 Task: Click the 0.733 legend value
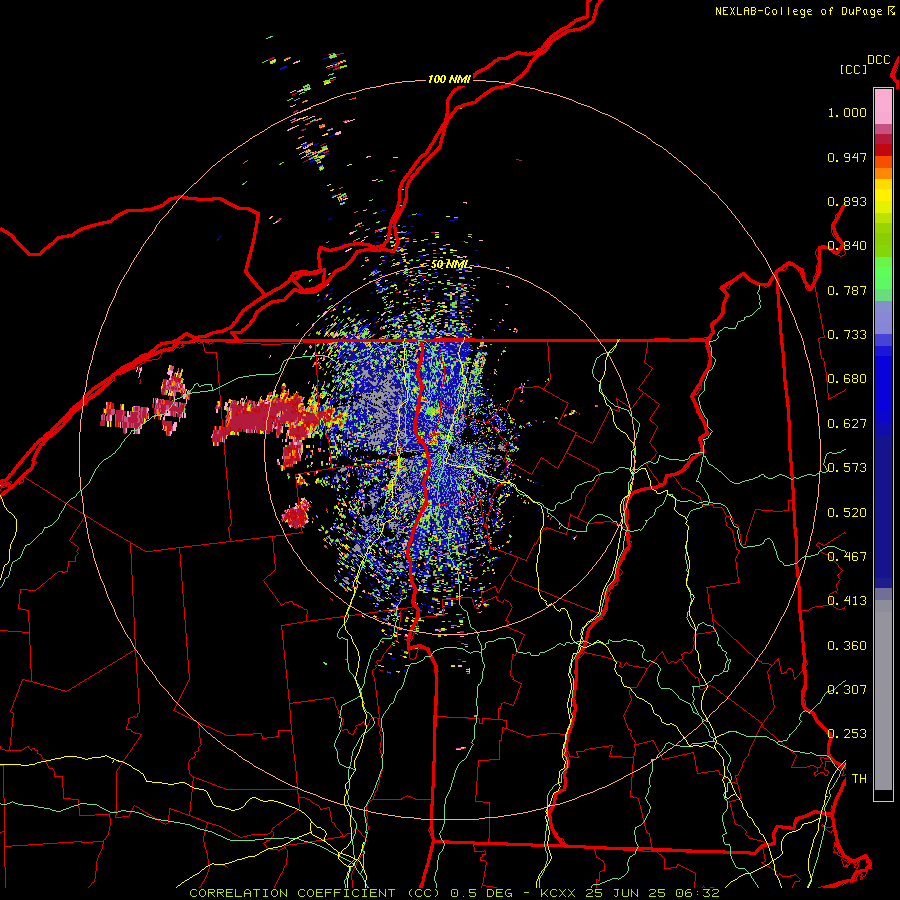[x=847, y=335]
